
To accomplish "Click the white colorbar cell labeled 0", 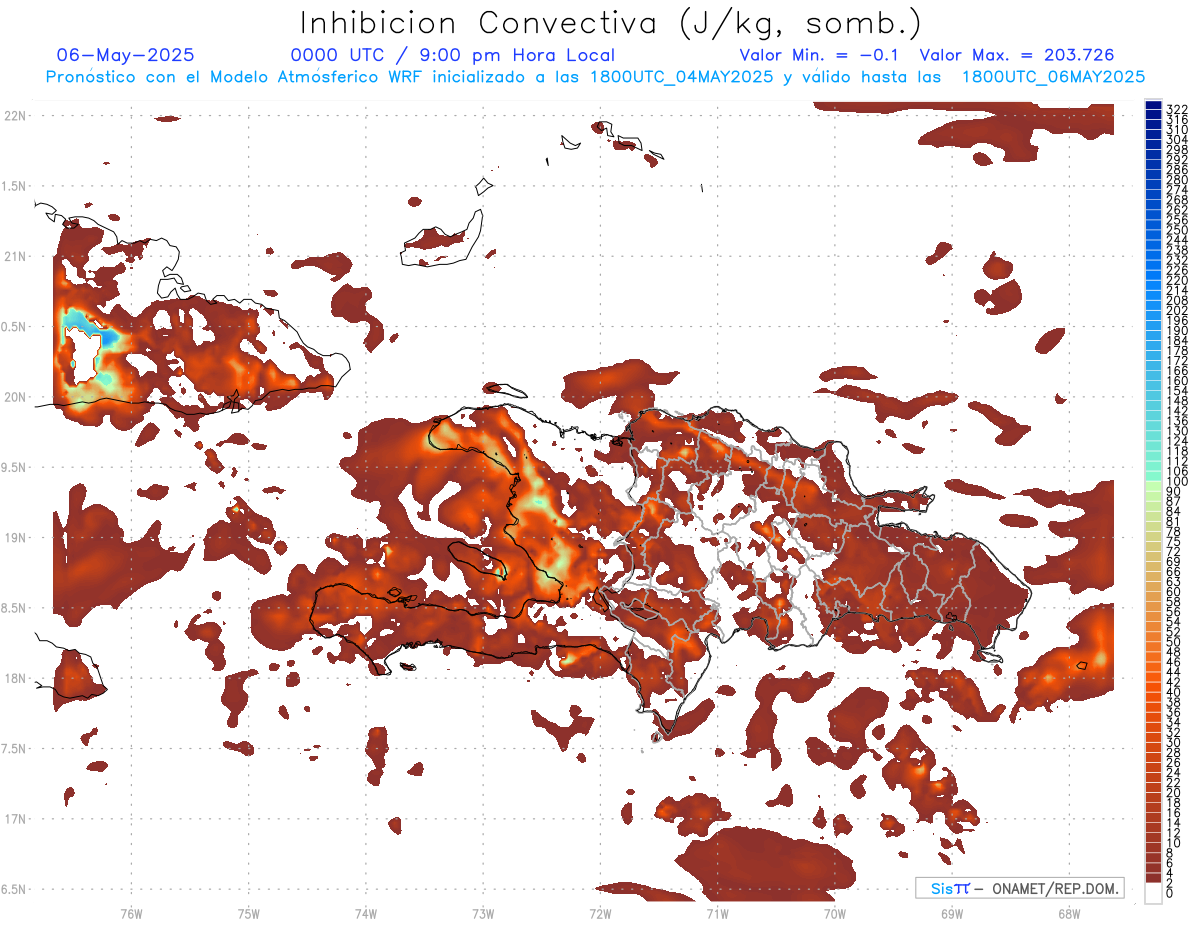I will tap(1153, 893).
